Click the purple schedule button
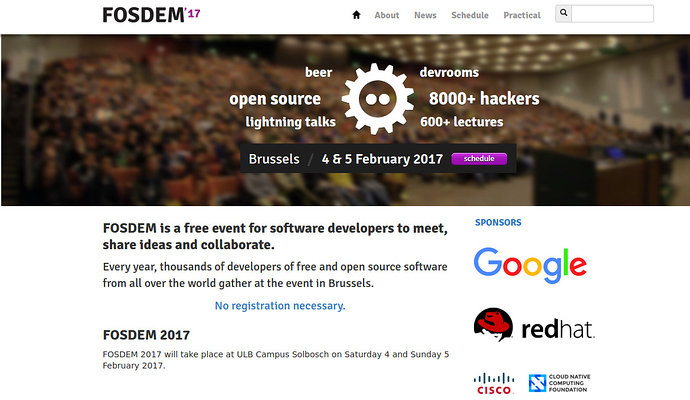 (479, 158)
